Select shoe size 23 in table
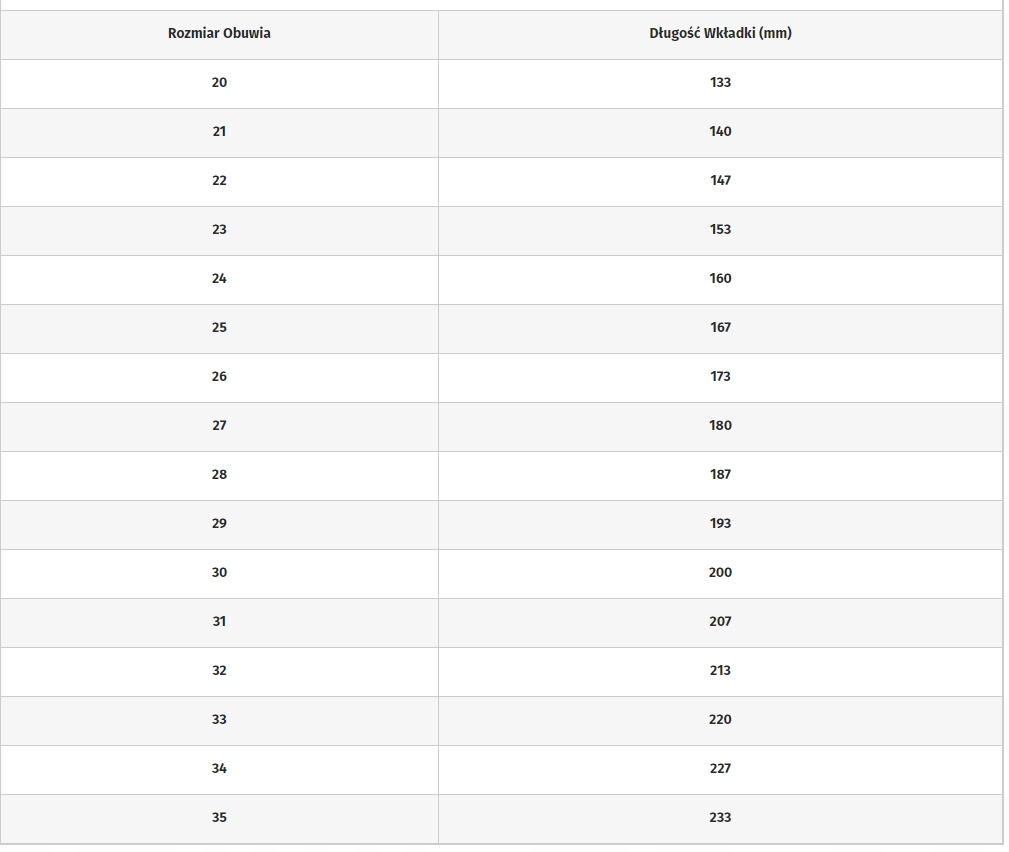Screen dimensions: 1009x852 (x=219, y=229)
